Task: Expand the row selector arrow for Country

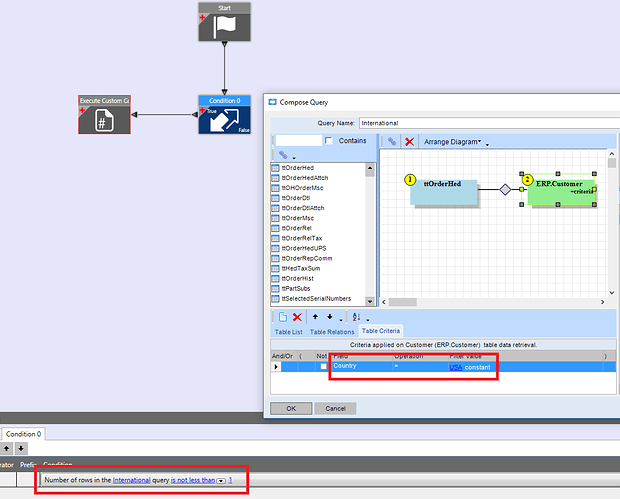Action: (x=276, y=367)
